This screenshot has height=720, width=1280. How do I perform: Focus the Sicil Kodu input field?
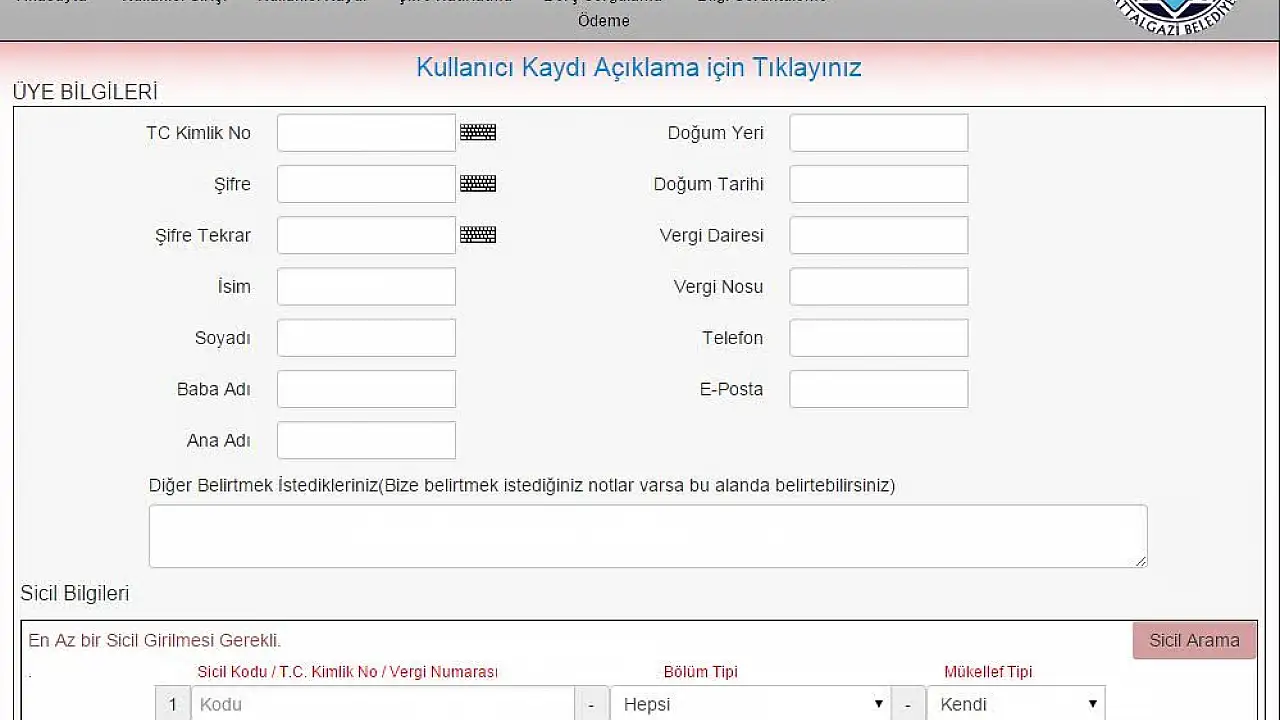[383, 704]
